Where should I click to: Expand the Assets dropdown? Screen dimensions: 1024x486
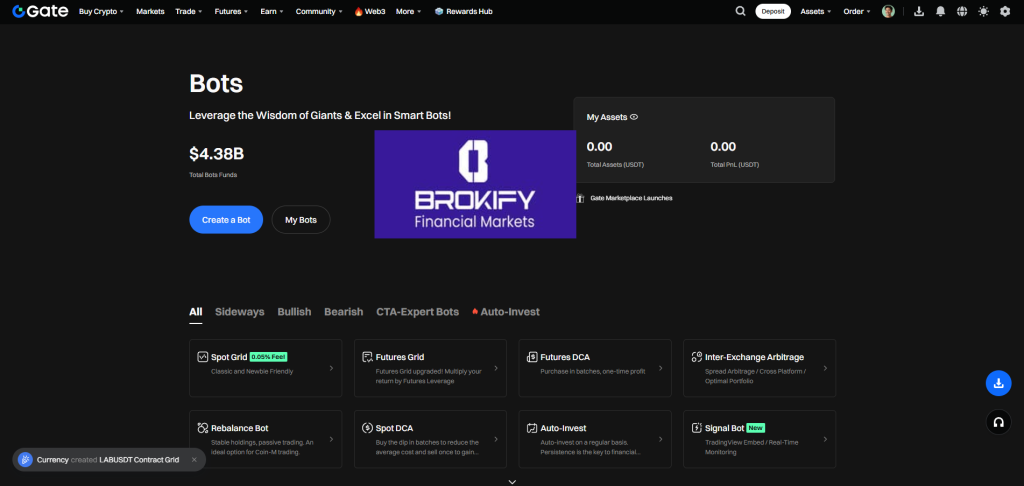[816, 11]
